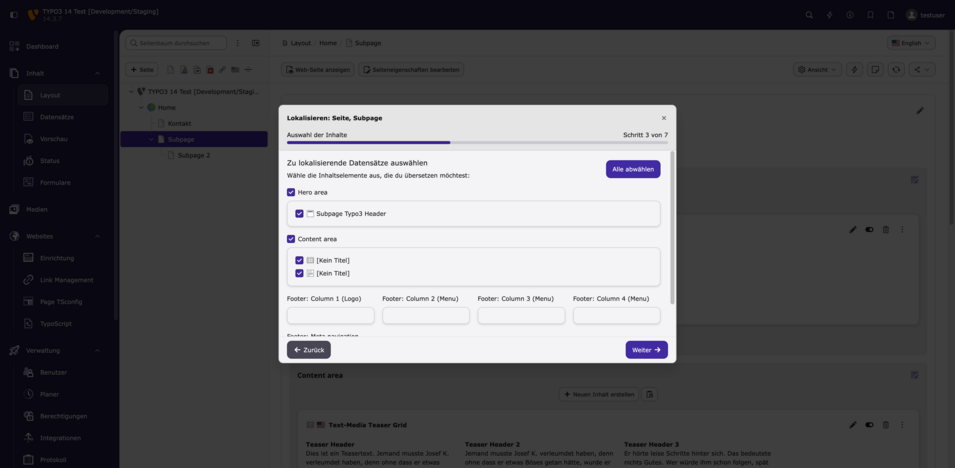The image size is (955, 468).
Task: Select the Kontakt page in the tree
Action: (180, 124)
